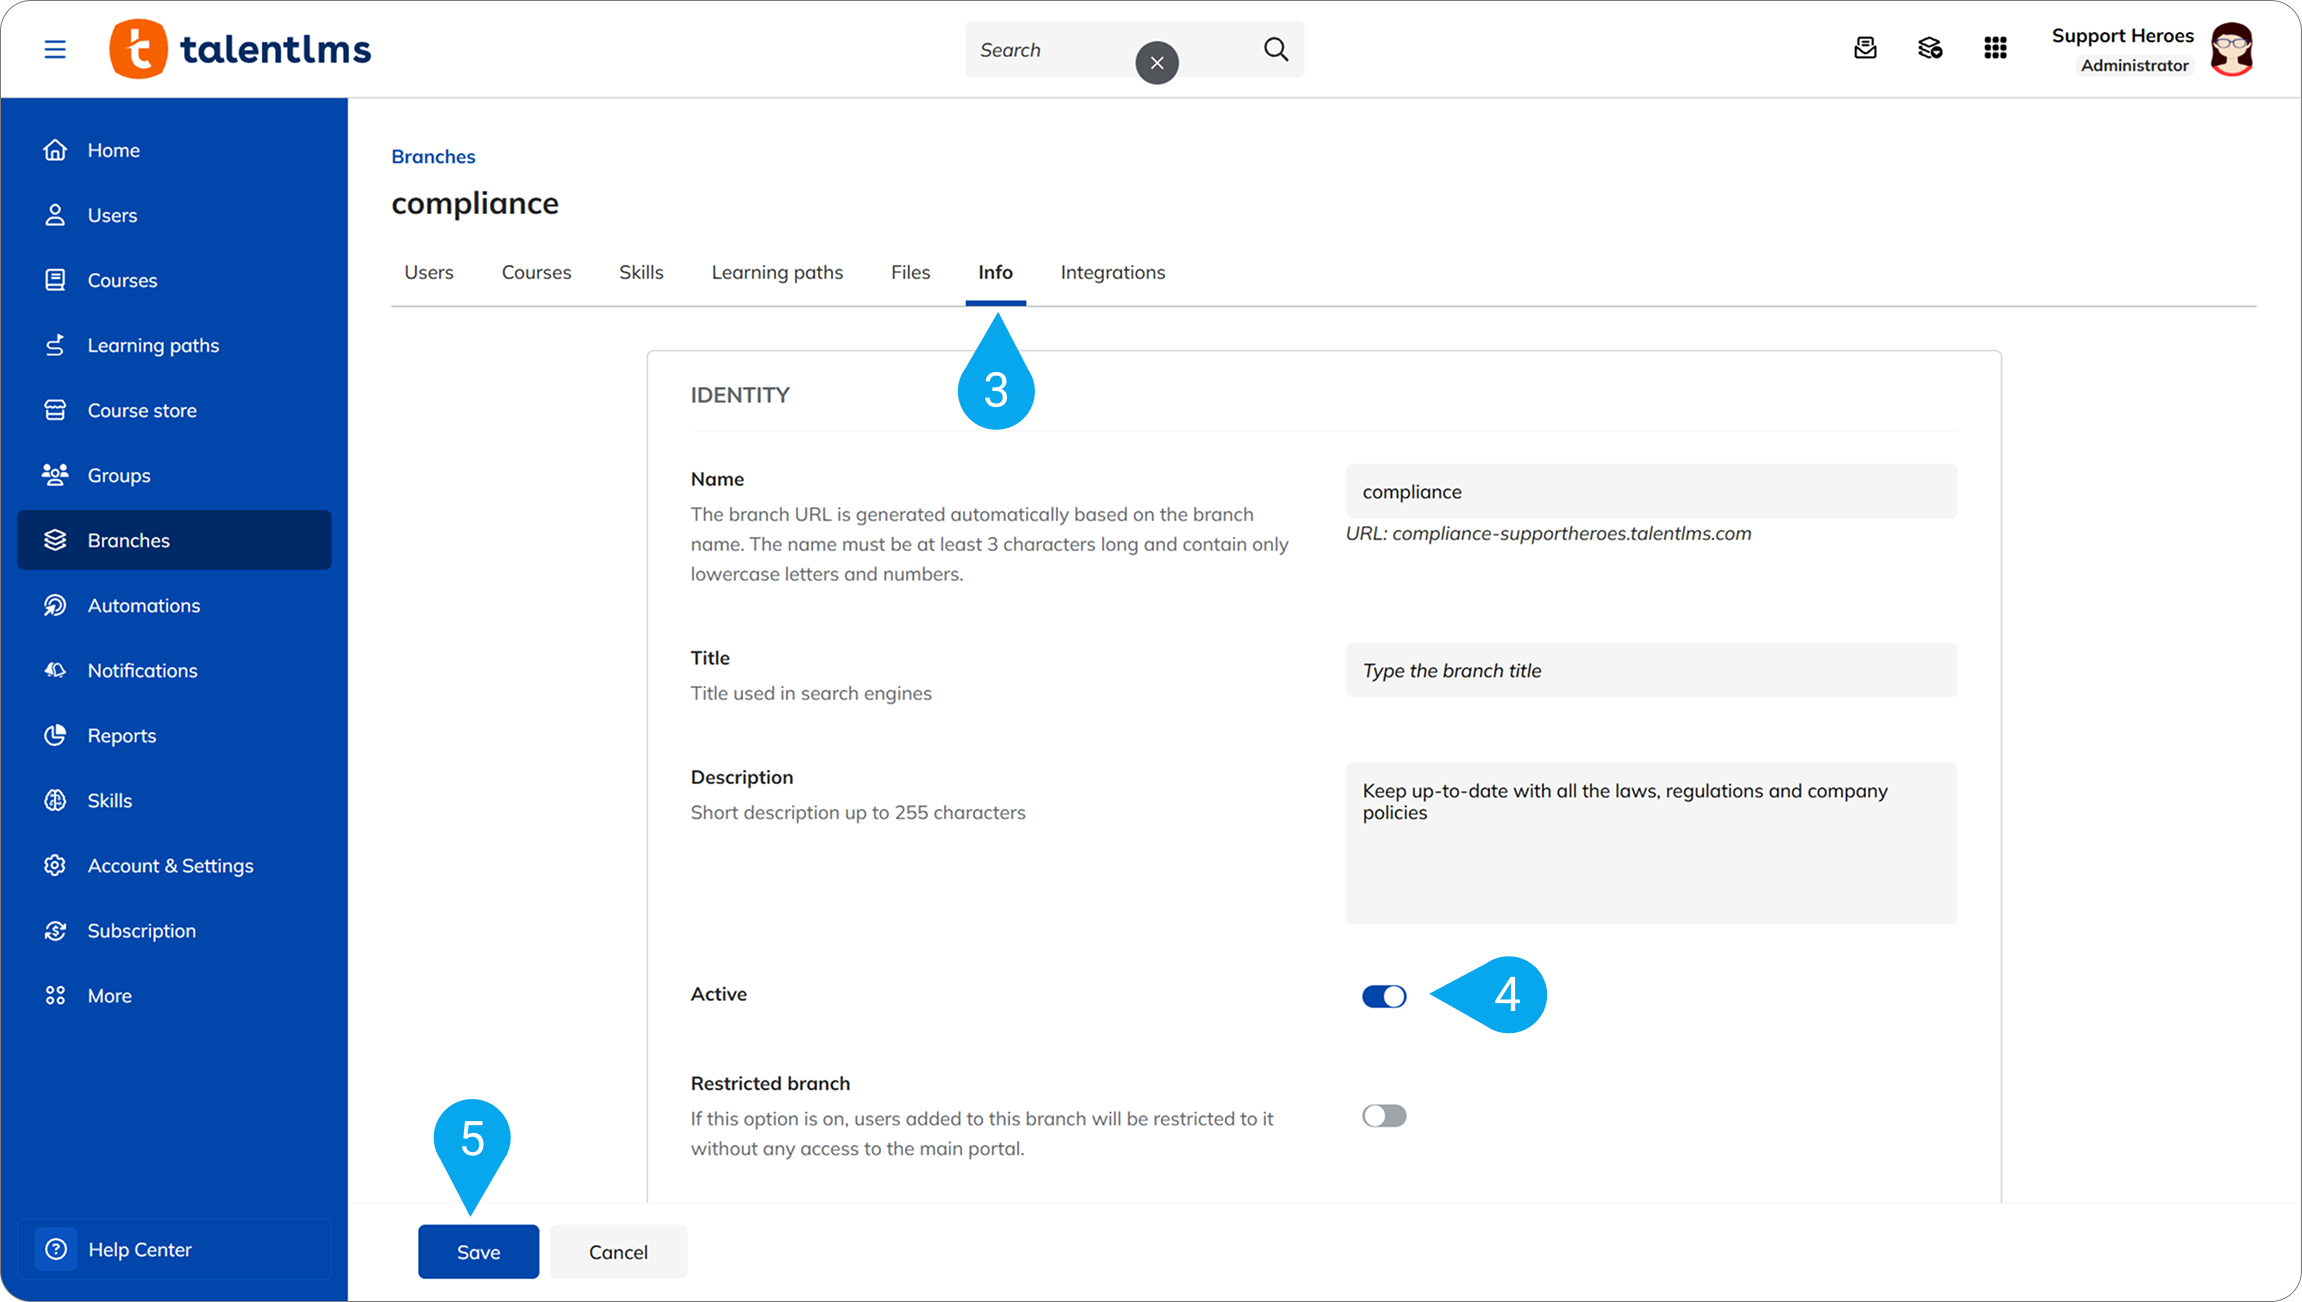This screenshot has height=1302, width=2302.
Task: Open Reports in the sidebar menu
Action: point(174,735)
